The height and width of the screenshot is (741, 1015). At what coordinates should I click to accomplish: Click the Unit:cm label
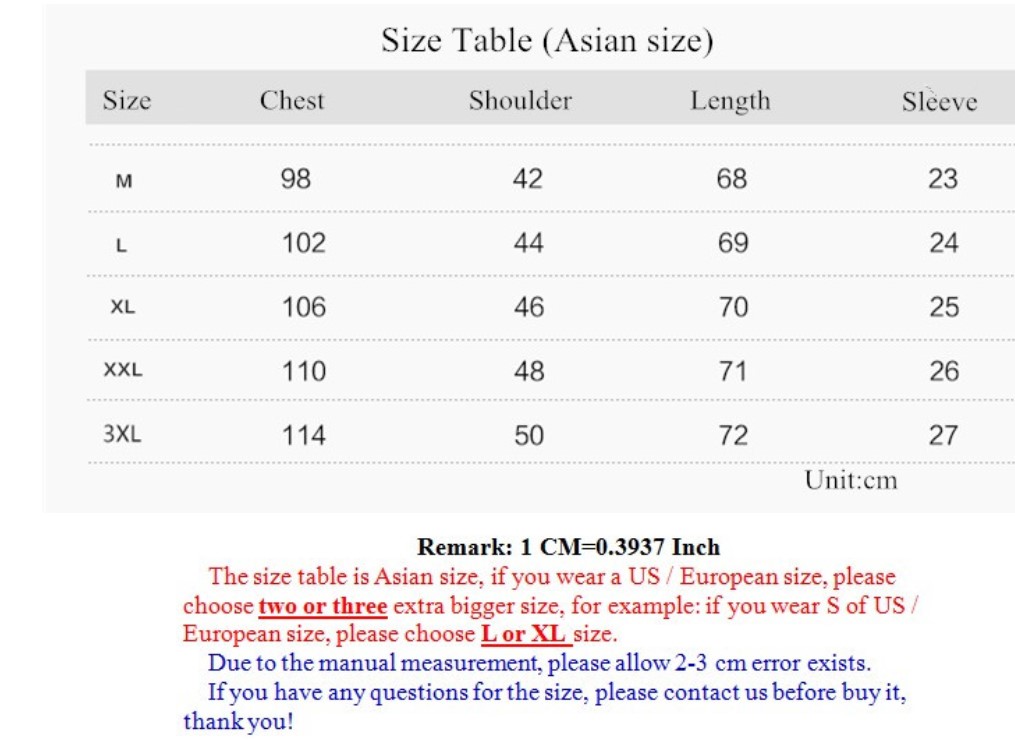(851, 481)
